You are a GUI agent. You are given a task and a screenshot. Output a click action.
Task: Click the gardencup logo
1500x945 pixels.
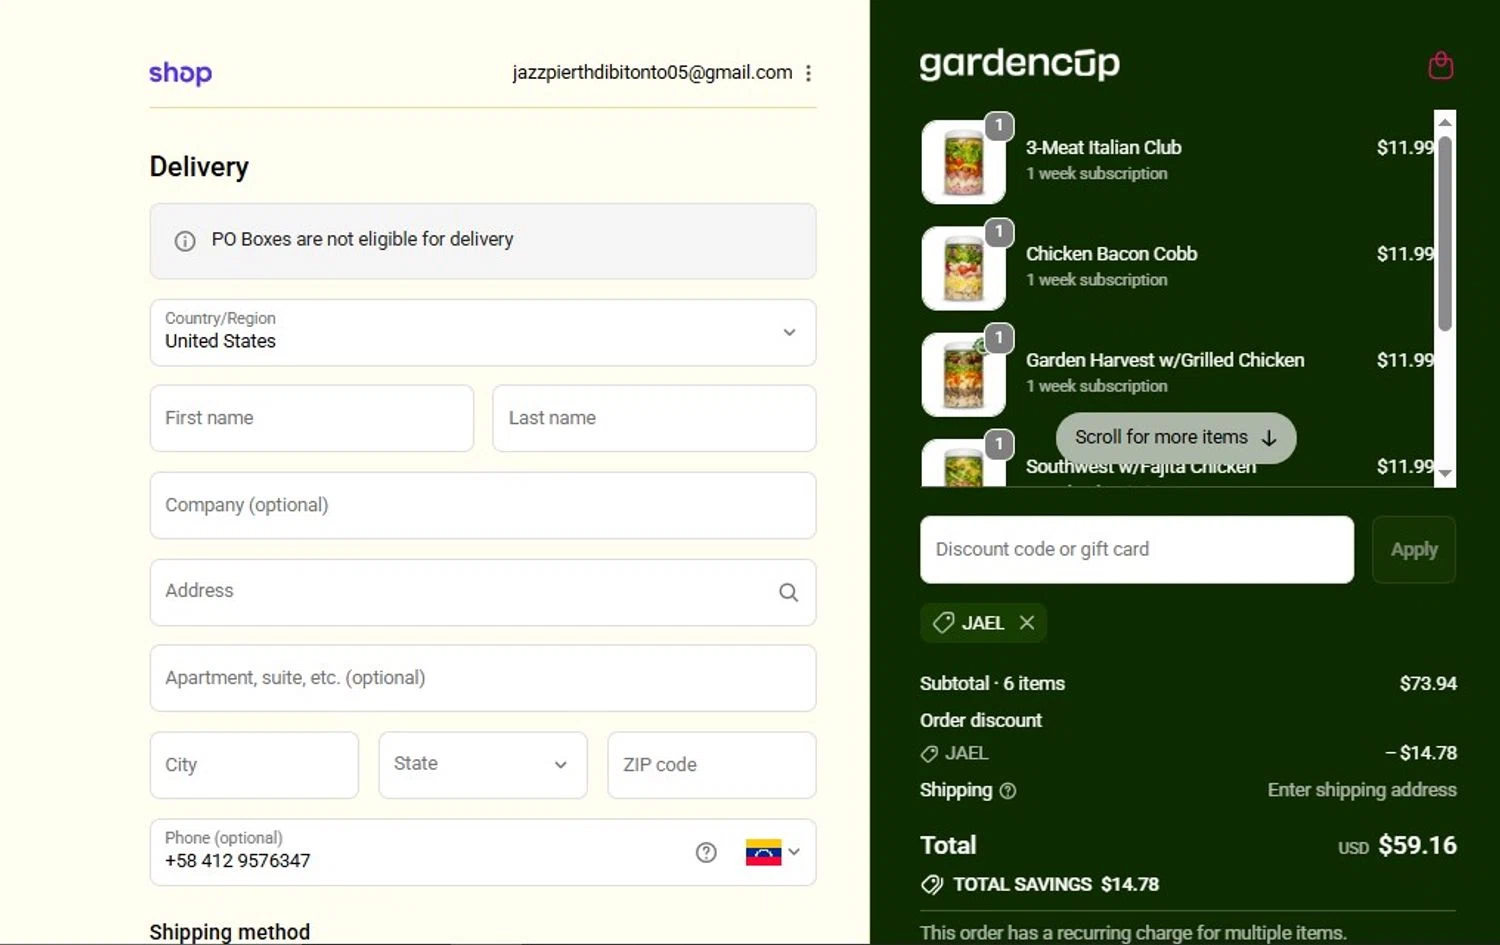click(1019, 64)
